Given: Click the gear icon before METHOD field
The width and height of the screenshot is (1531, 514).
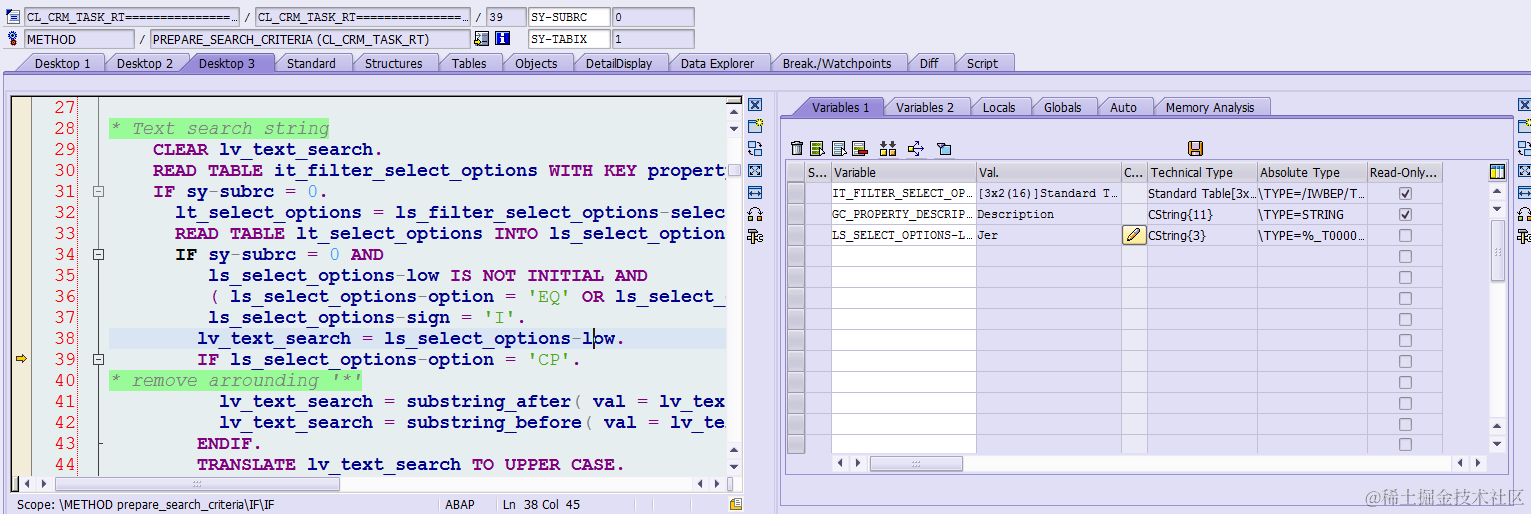Looking at the screenshot, I should (x=13, y=39).
